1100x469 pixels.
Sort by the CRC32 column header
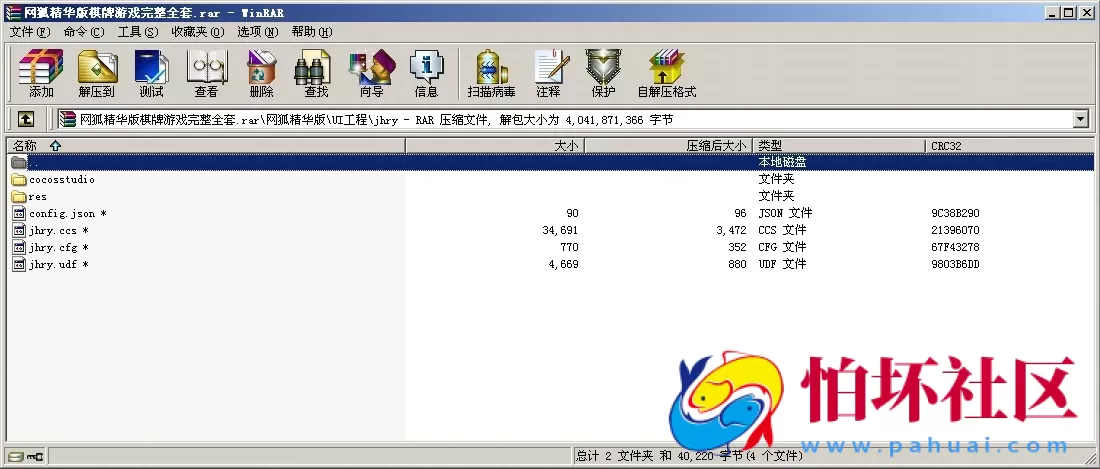1010,146
